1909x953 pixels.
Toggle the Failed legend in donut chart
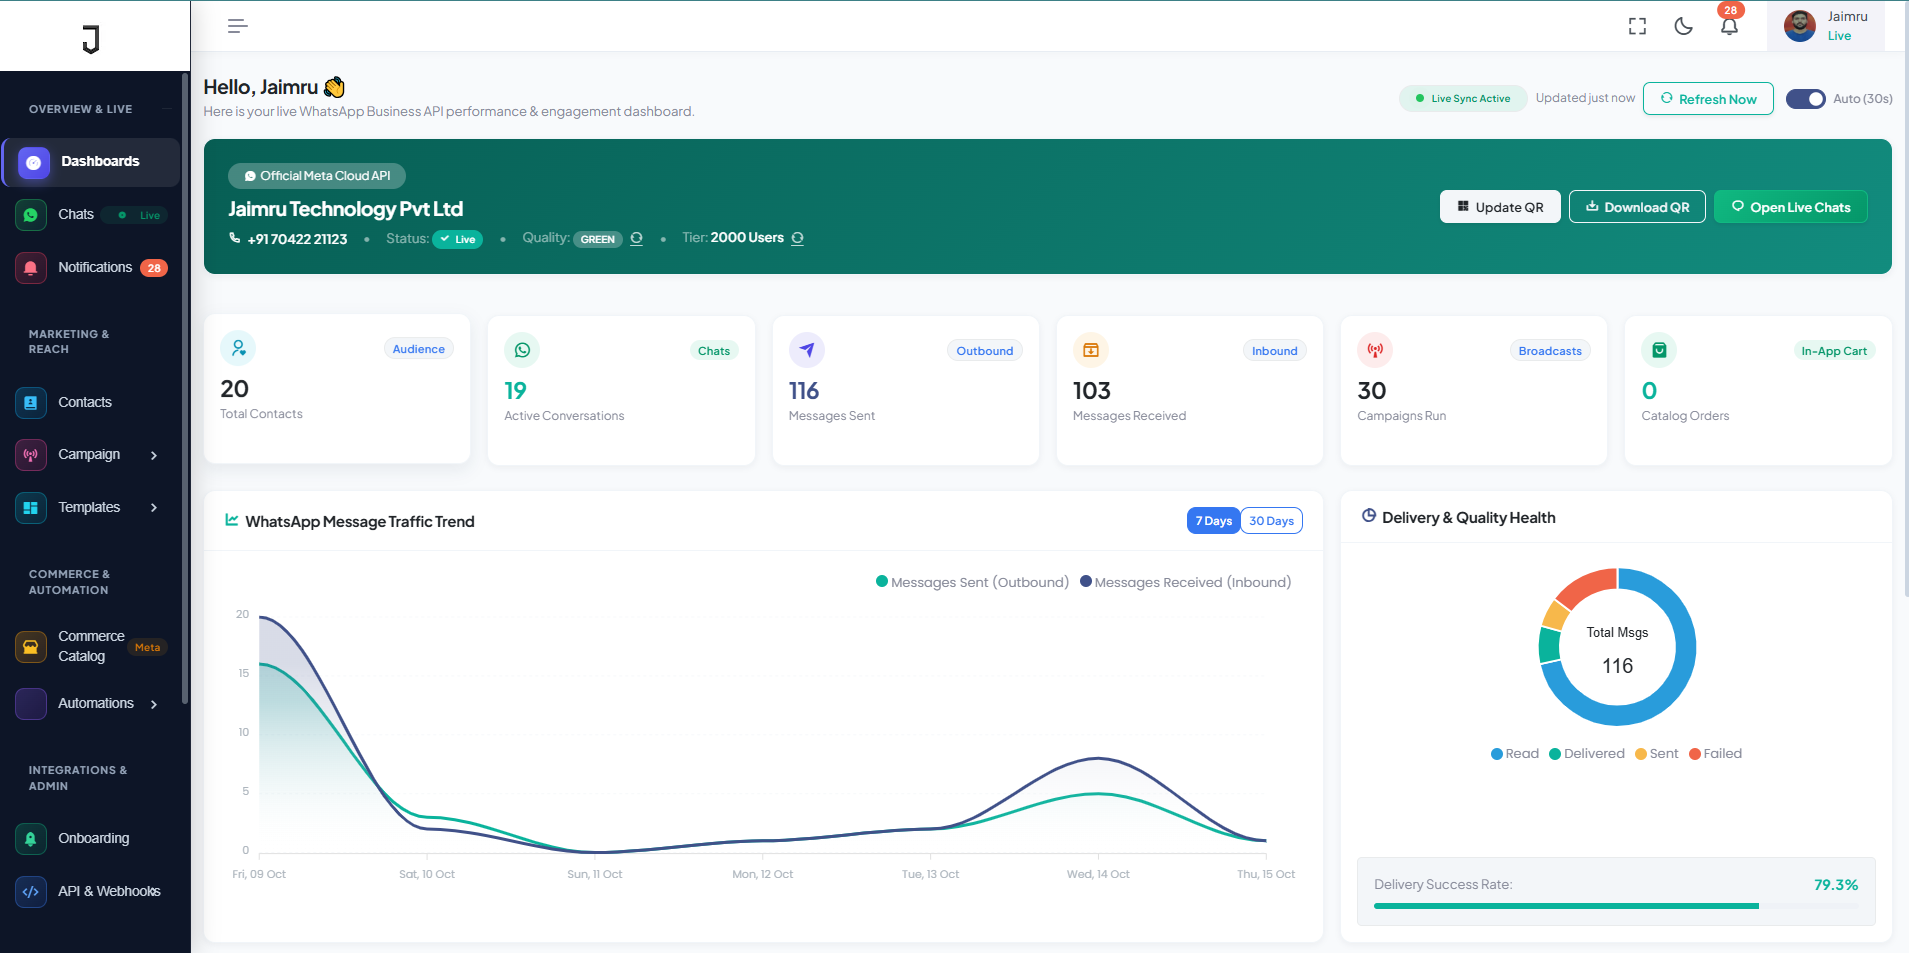pyautogui.click(x=1715, y=754)
